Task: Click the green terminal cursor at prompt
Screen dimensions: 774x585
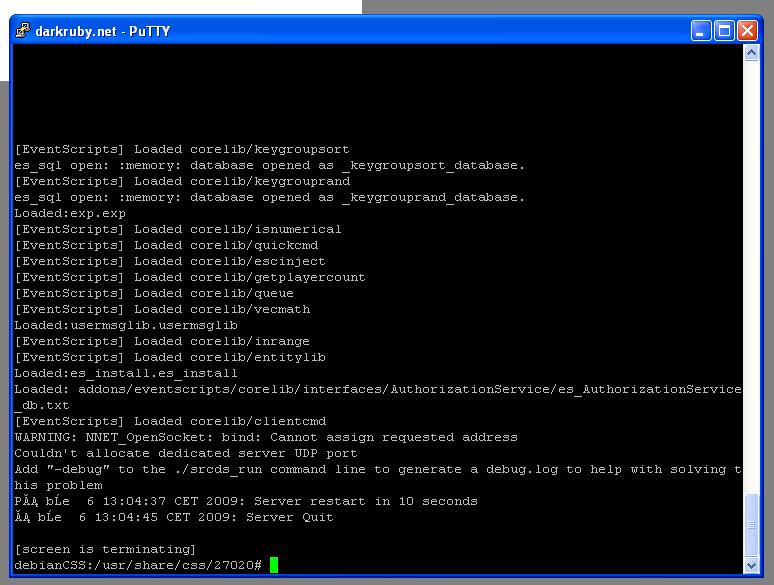Action: (274, 565)
